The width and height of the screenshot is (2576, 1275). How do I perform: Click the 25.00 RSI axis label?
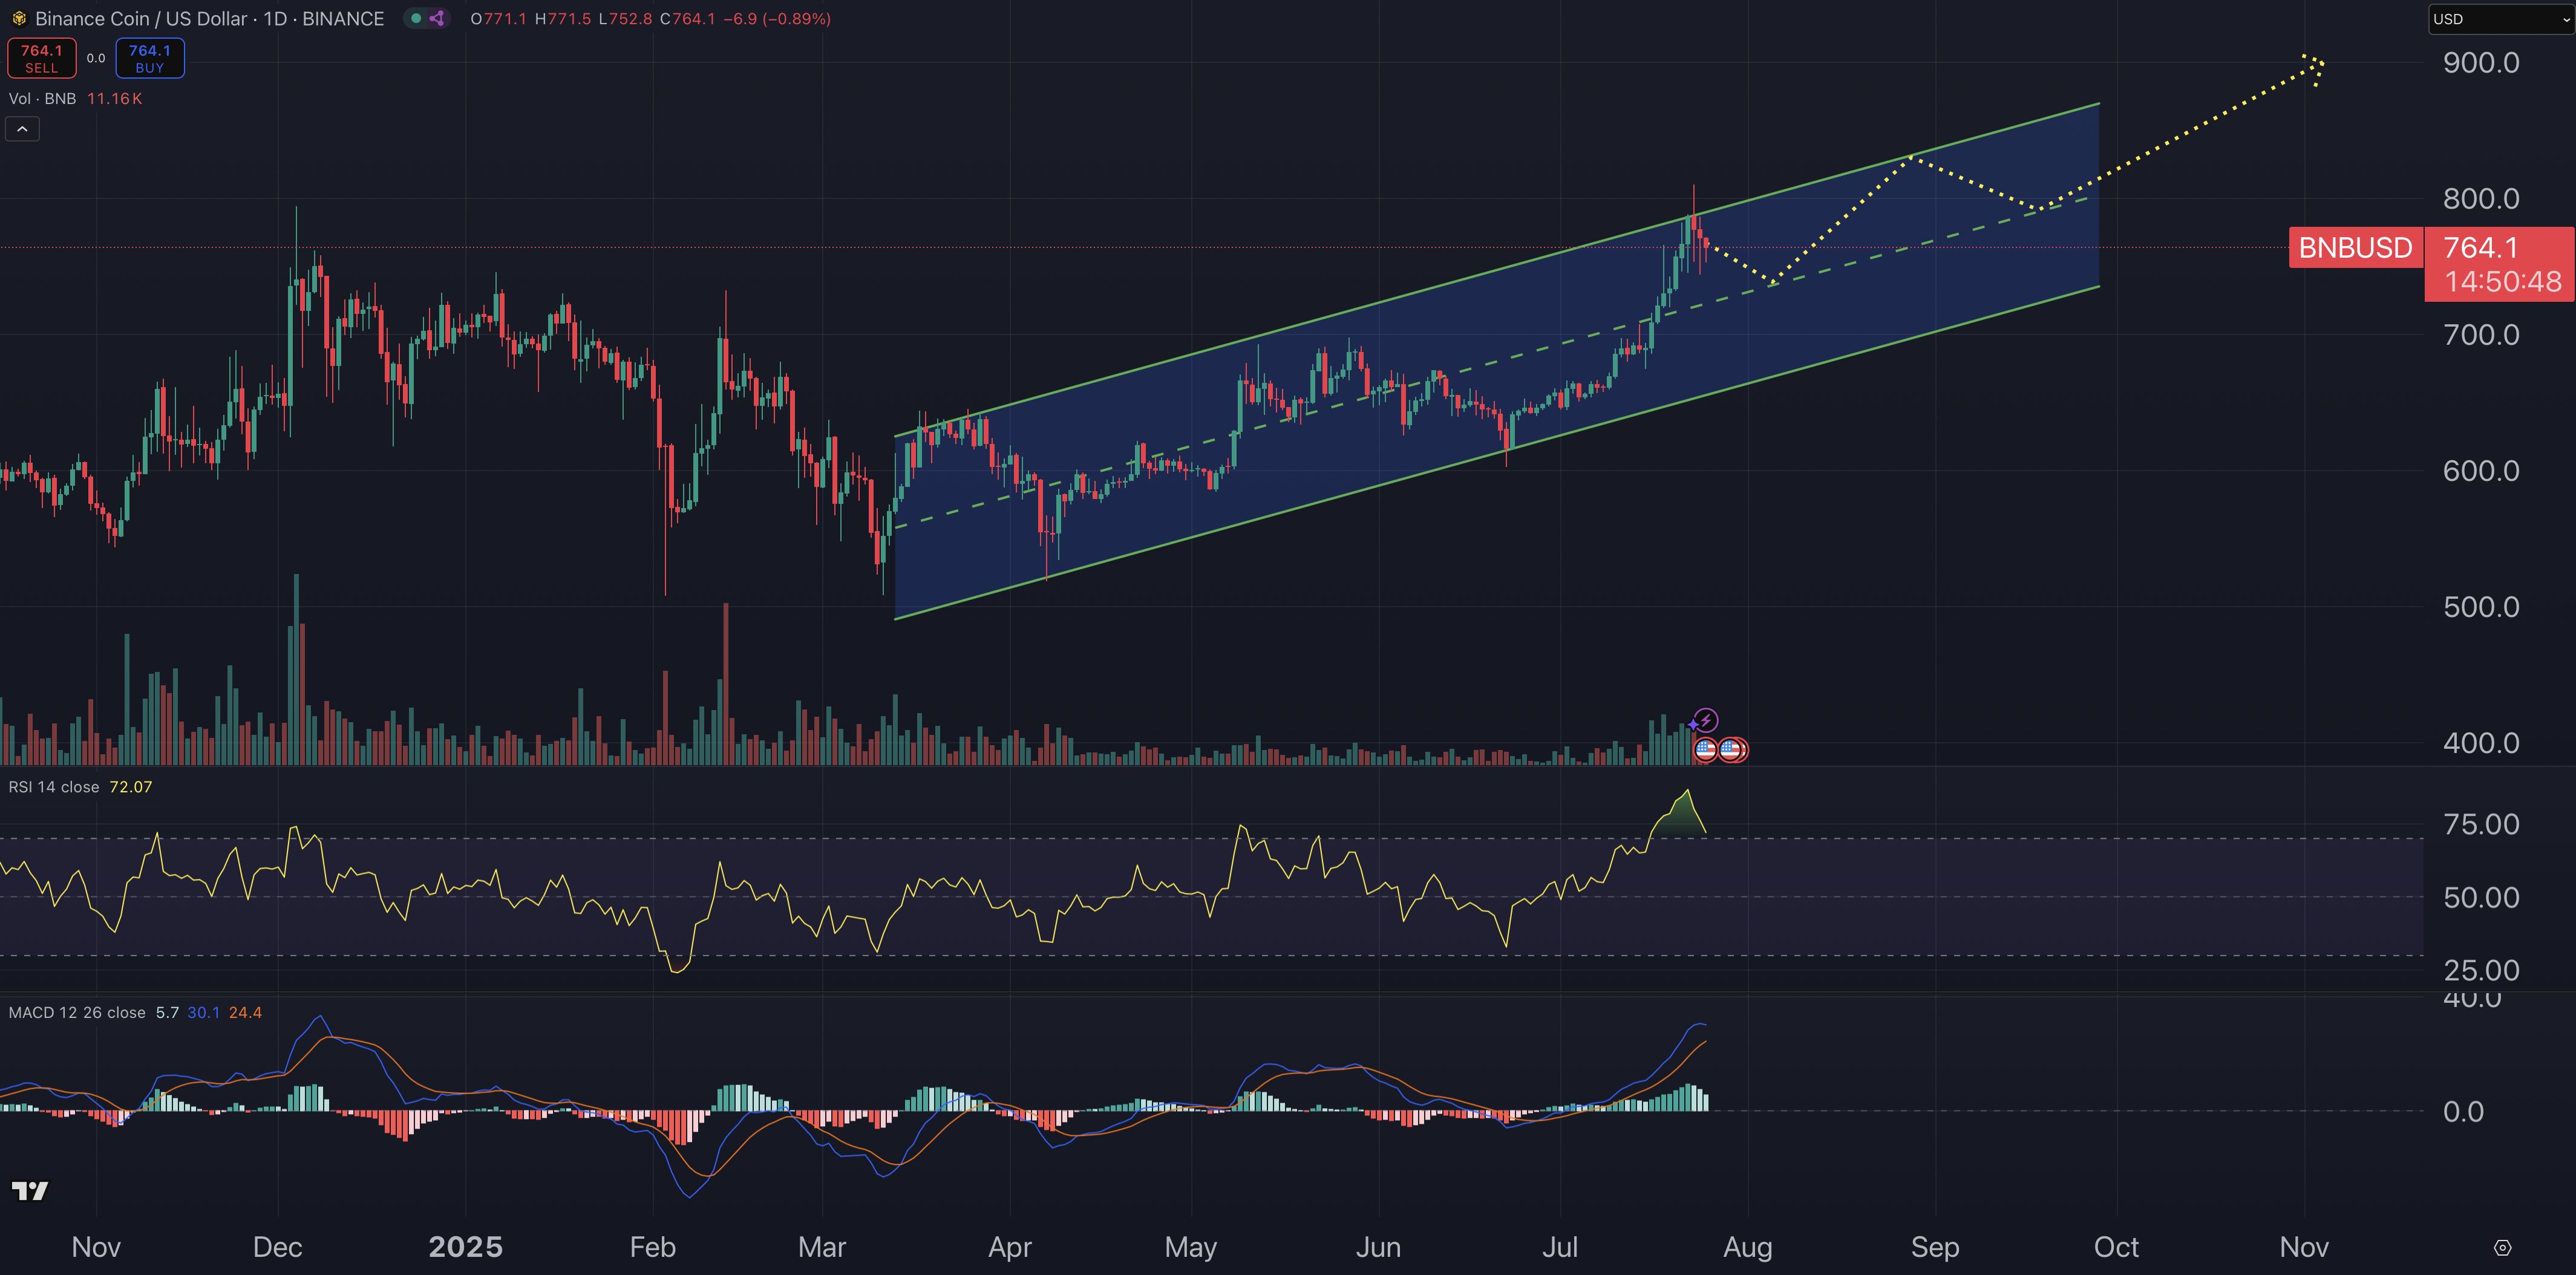click(x=2481, y=970)
